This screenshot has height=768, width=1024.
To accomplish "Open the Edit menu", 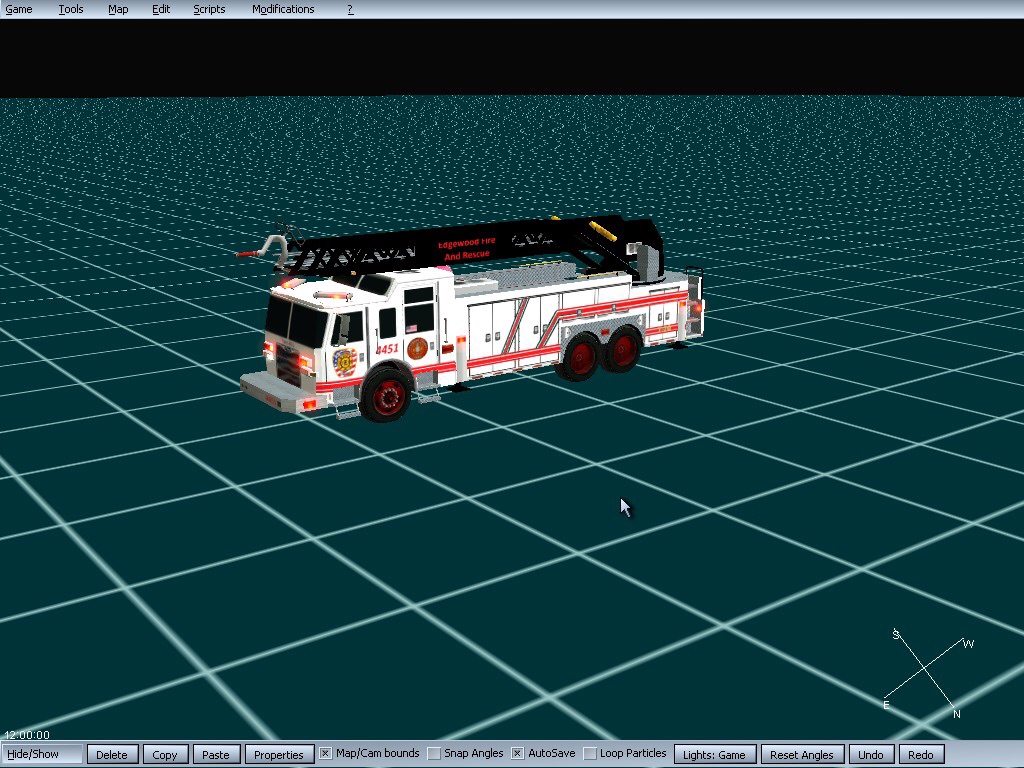I will pos(161,9).
